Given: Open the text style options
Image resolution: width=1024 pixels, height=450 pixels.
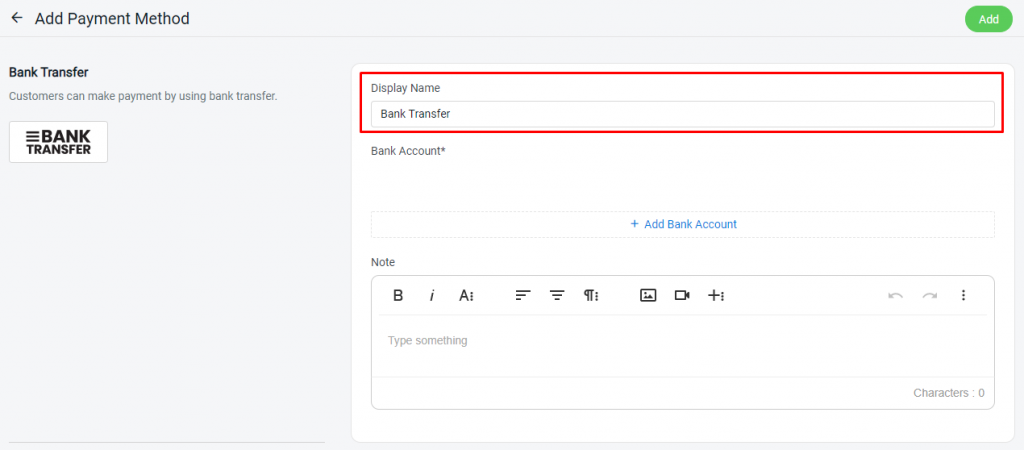Looking at the screenshot, I should 466,296.
